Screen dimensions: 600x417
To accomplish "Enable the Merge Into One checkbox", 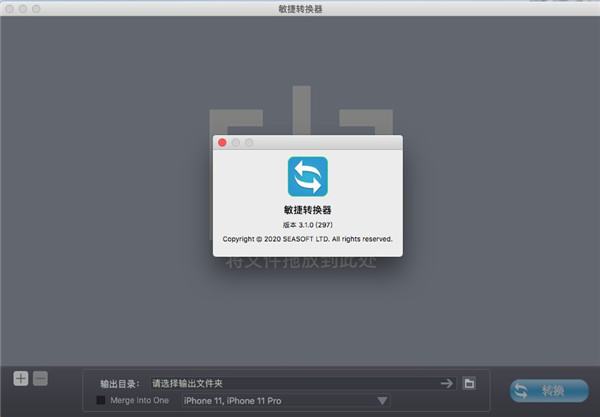I will tap(101, 400).
